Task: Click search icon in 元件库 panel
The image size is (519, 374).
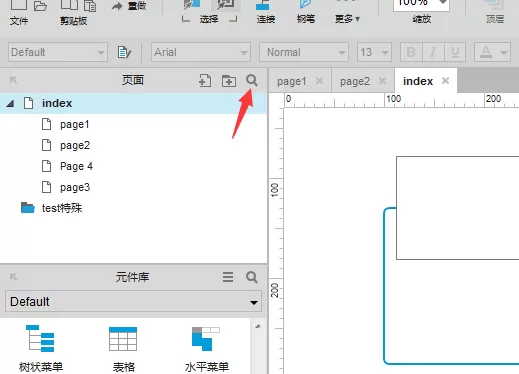Action: 252,277
